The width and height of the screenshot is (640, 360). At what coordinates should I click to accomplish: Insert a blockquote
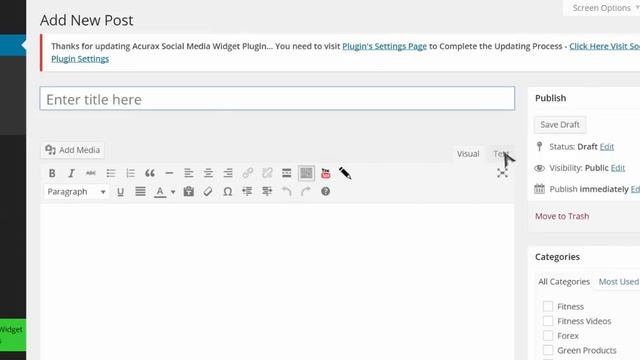[150, 173]
